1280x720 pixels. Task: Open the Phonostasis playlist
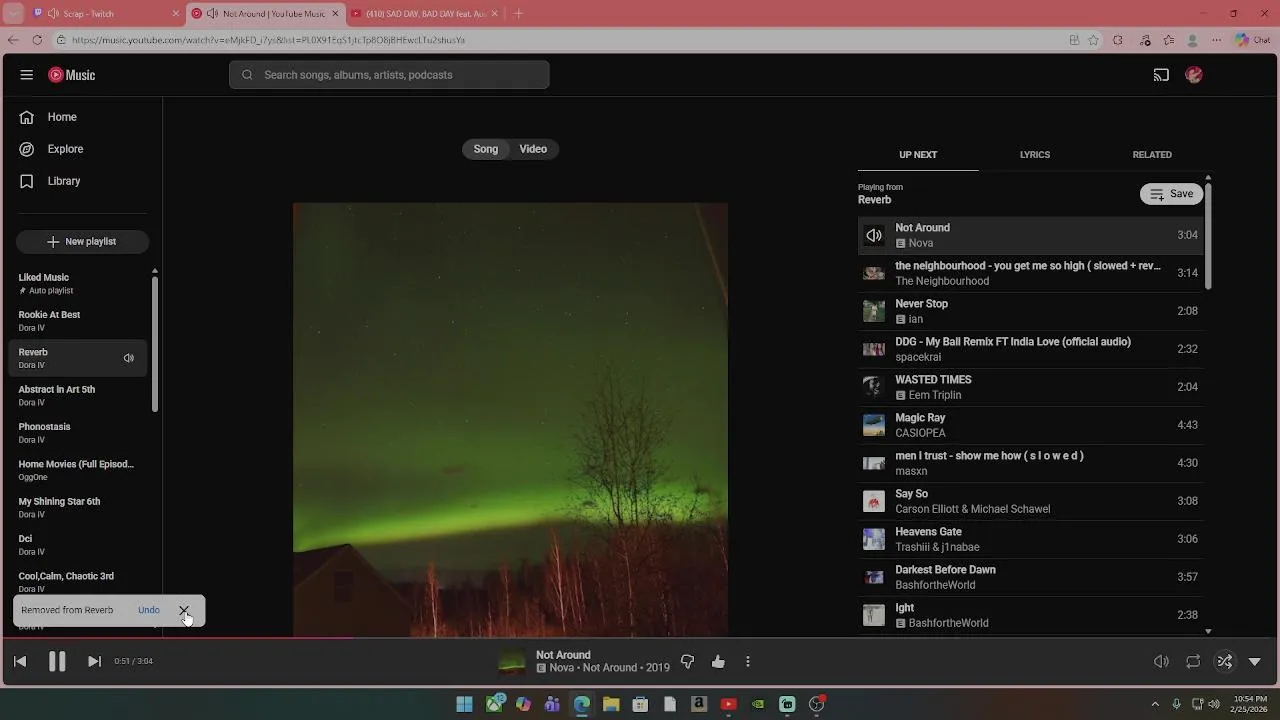coord(79,433)
